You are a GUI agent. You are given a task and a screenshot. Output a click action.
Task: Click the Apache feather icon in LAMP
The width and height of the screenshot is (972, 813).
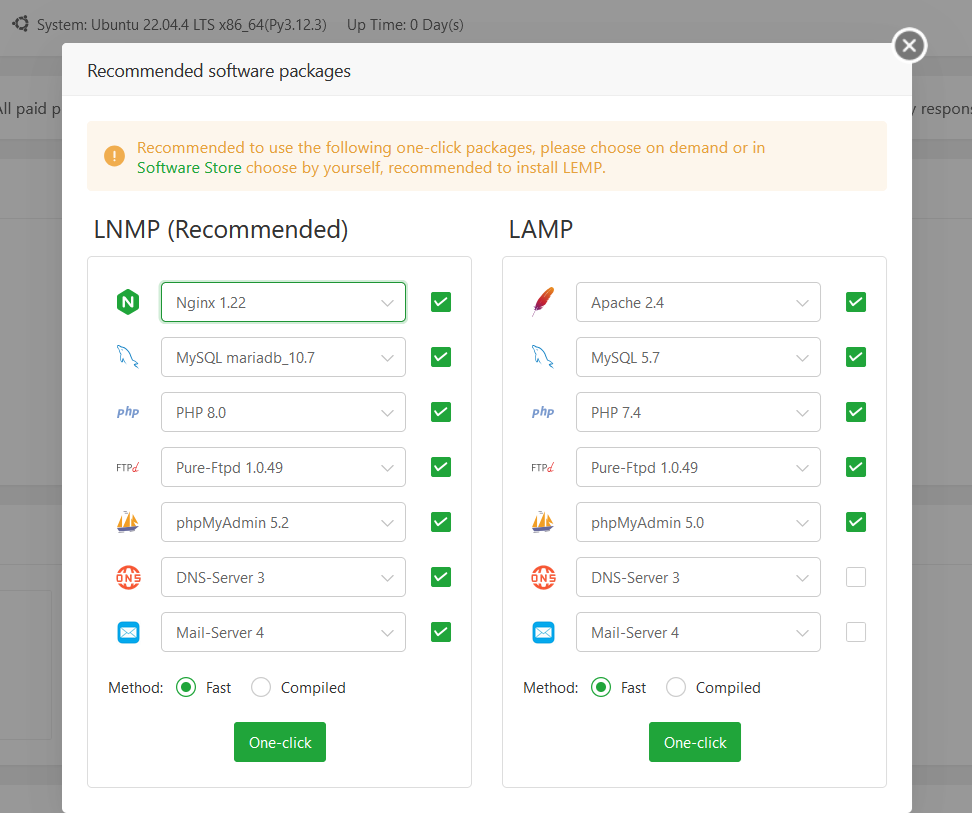(543, 302)
